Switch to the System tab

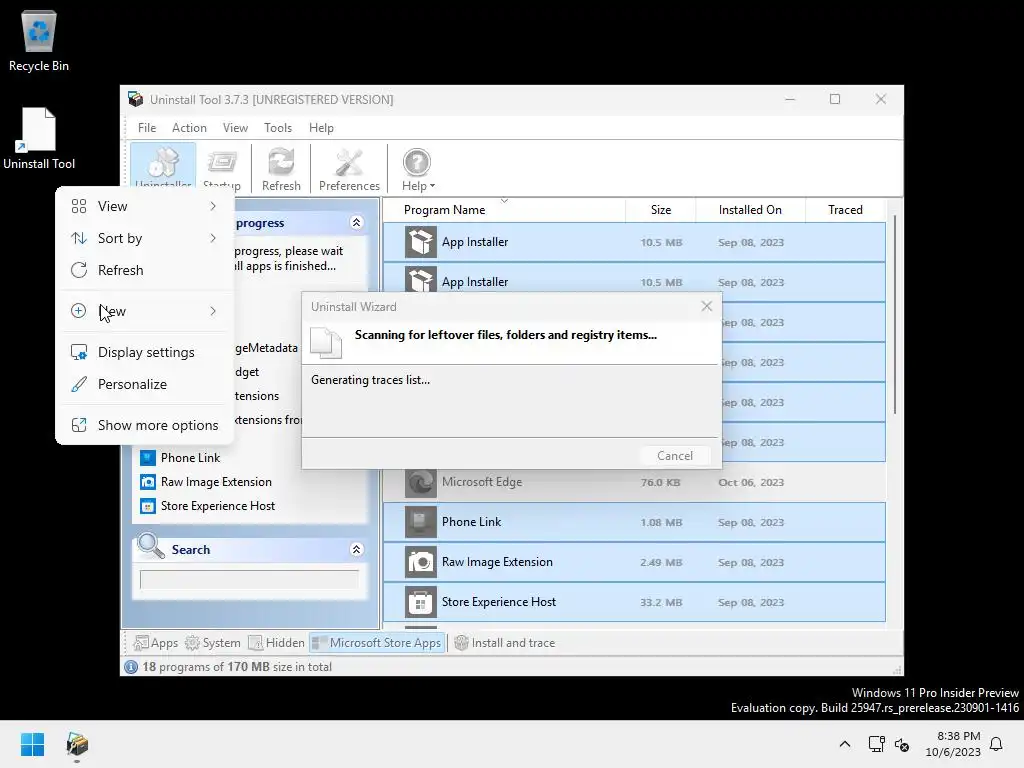tap(213, 643)
